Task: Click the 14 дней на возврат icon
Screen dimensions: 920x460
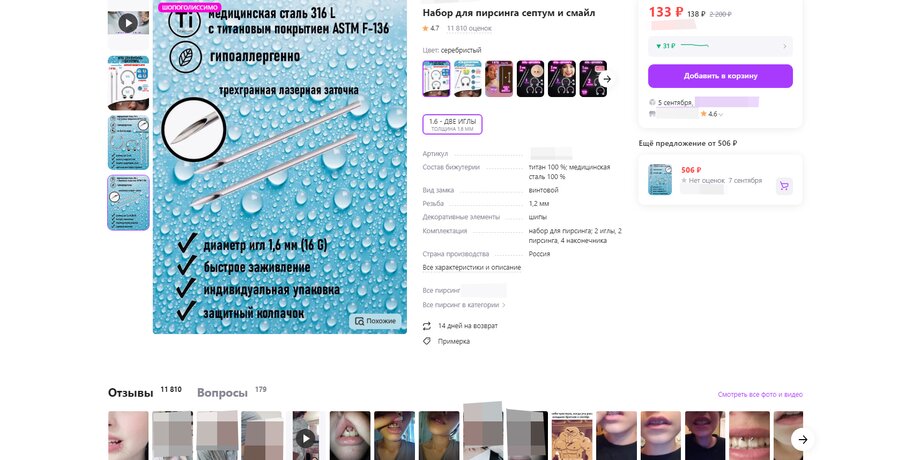Action: (x=427, y=326)
